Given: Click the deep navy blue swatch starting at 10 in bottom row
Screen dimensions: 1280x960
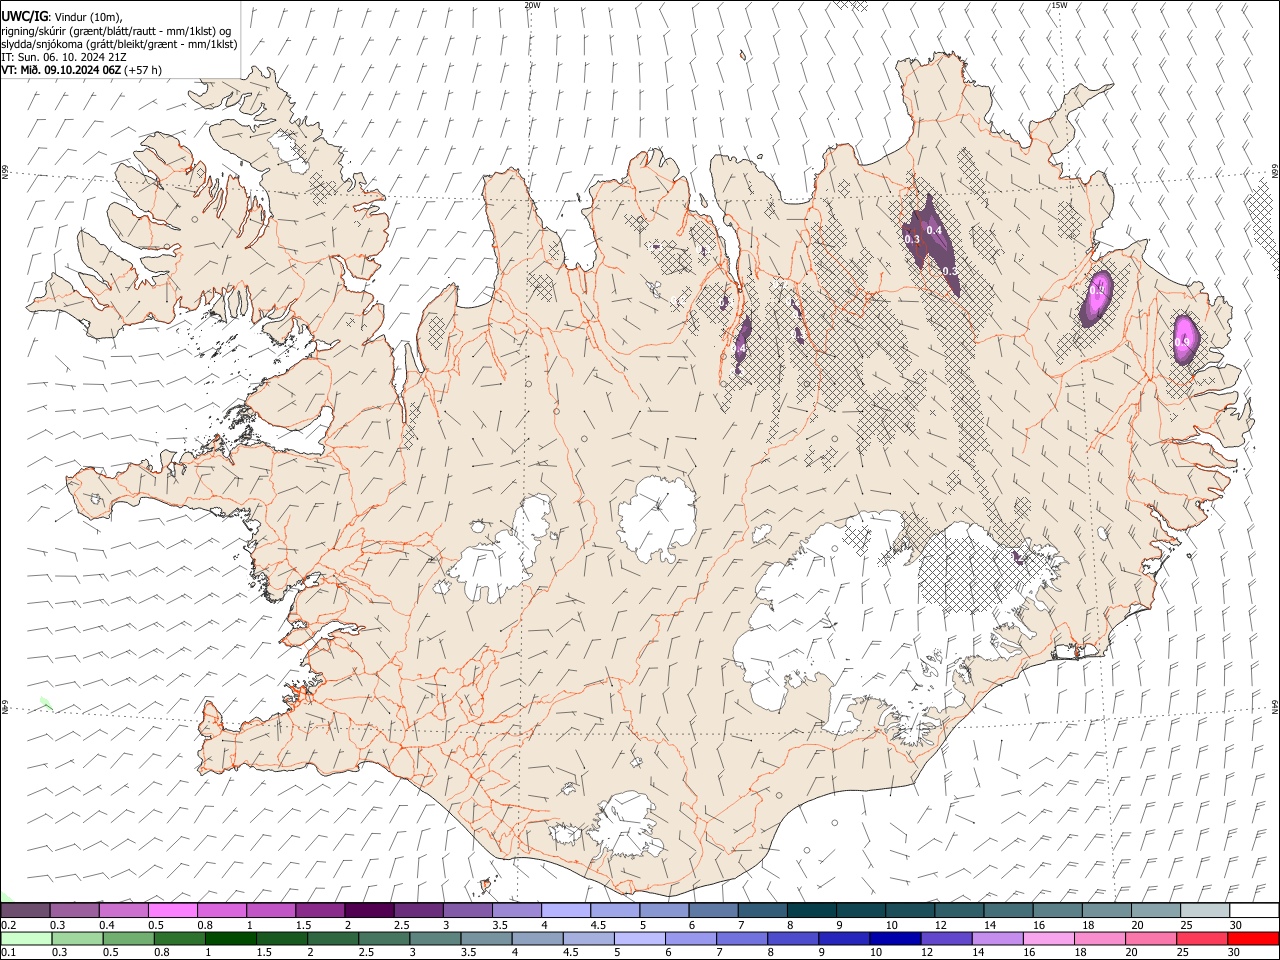Looking at the screenshot, I should 895,939.
